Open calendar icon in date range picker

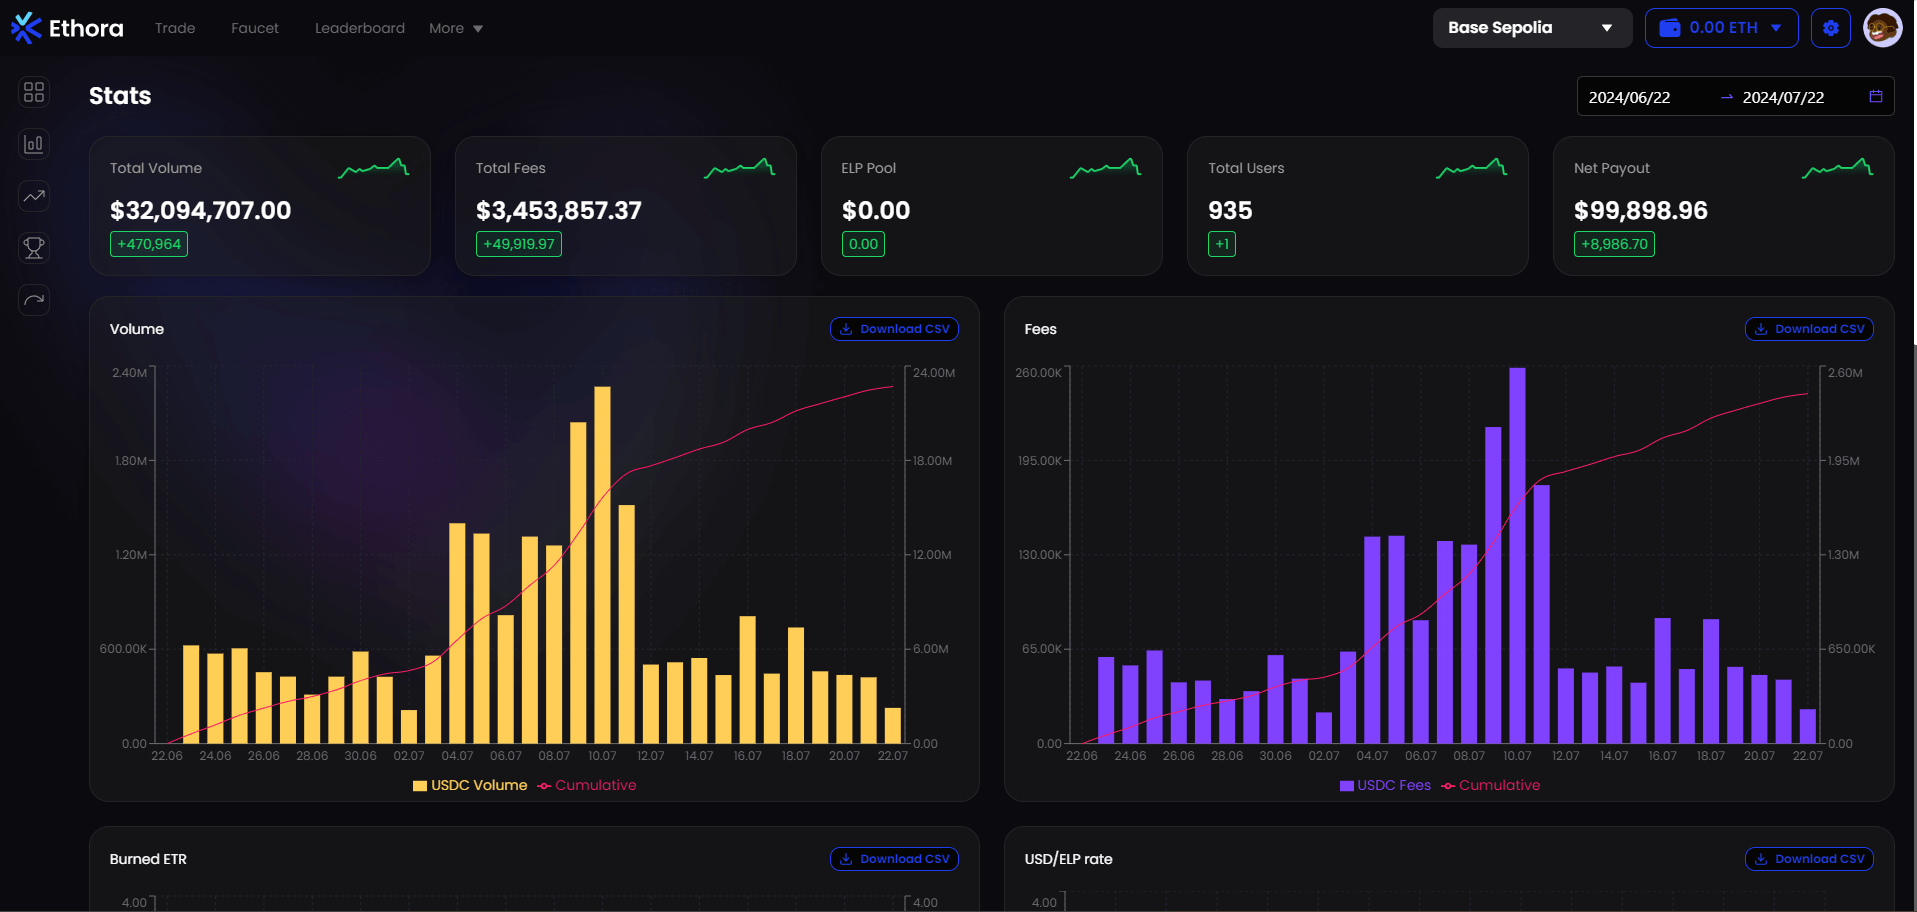coord(1875,97)
